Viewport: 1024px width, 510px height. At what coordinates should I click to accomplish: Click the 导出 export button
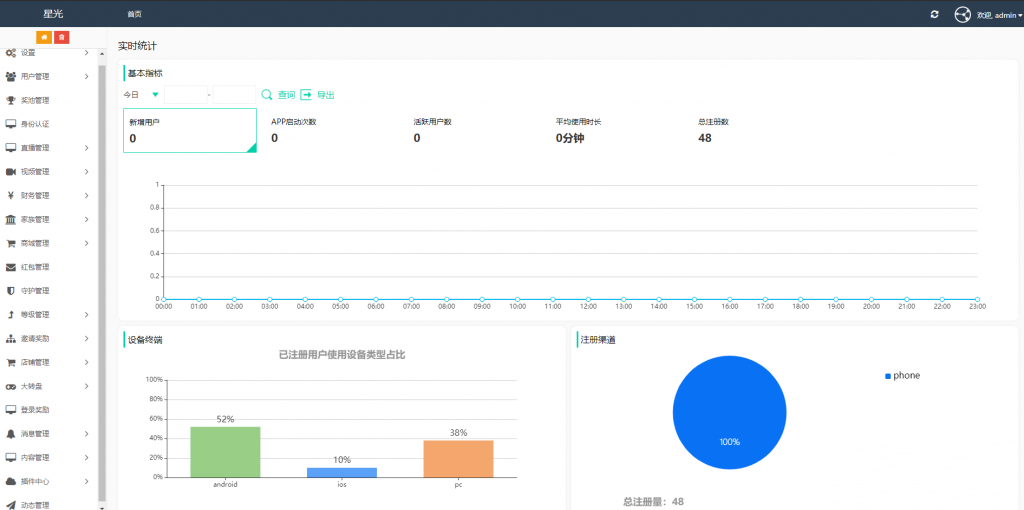coord(318,95)
